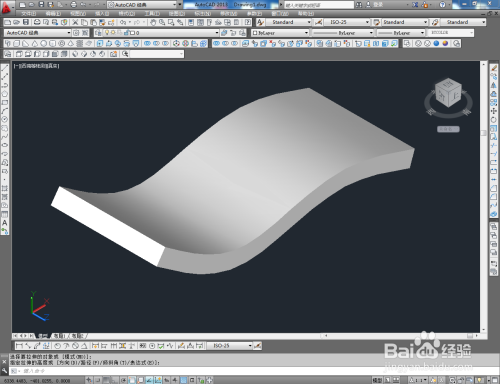Viewport: 500px width, 384px height.
Task: Open command line customize wrench button
Action: click(x=4, y=370)
